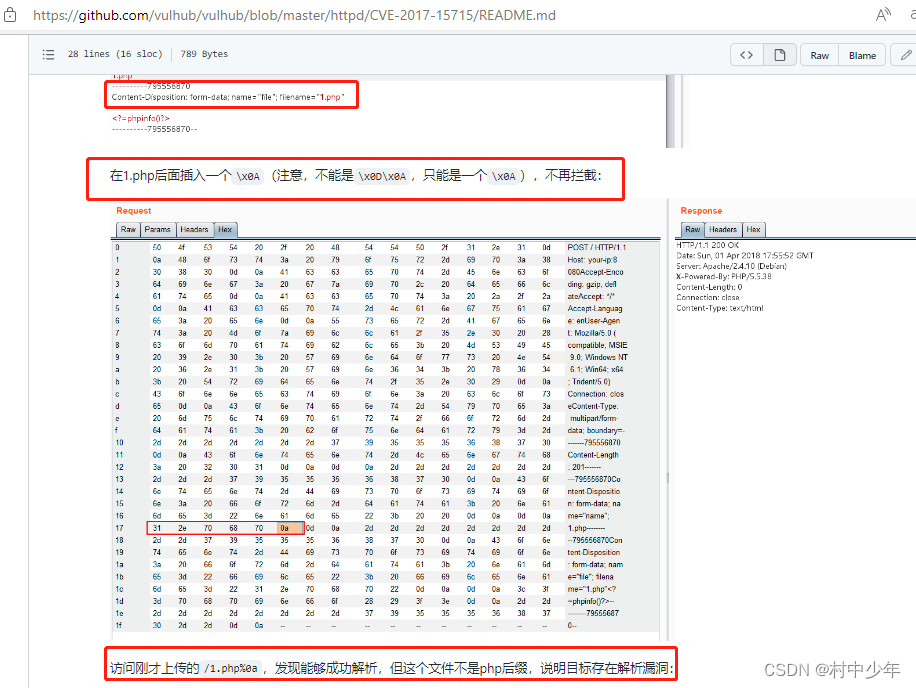Click the "=phpinfo()?>--" decoded text
The height and width of the screenshot is (688, 916).
591,601
